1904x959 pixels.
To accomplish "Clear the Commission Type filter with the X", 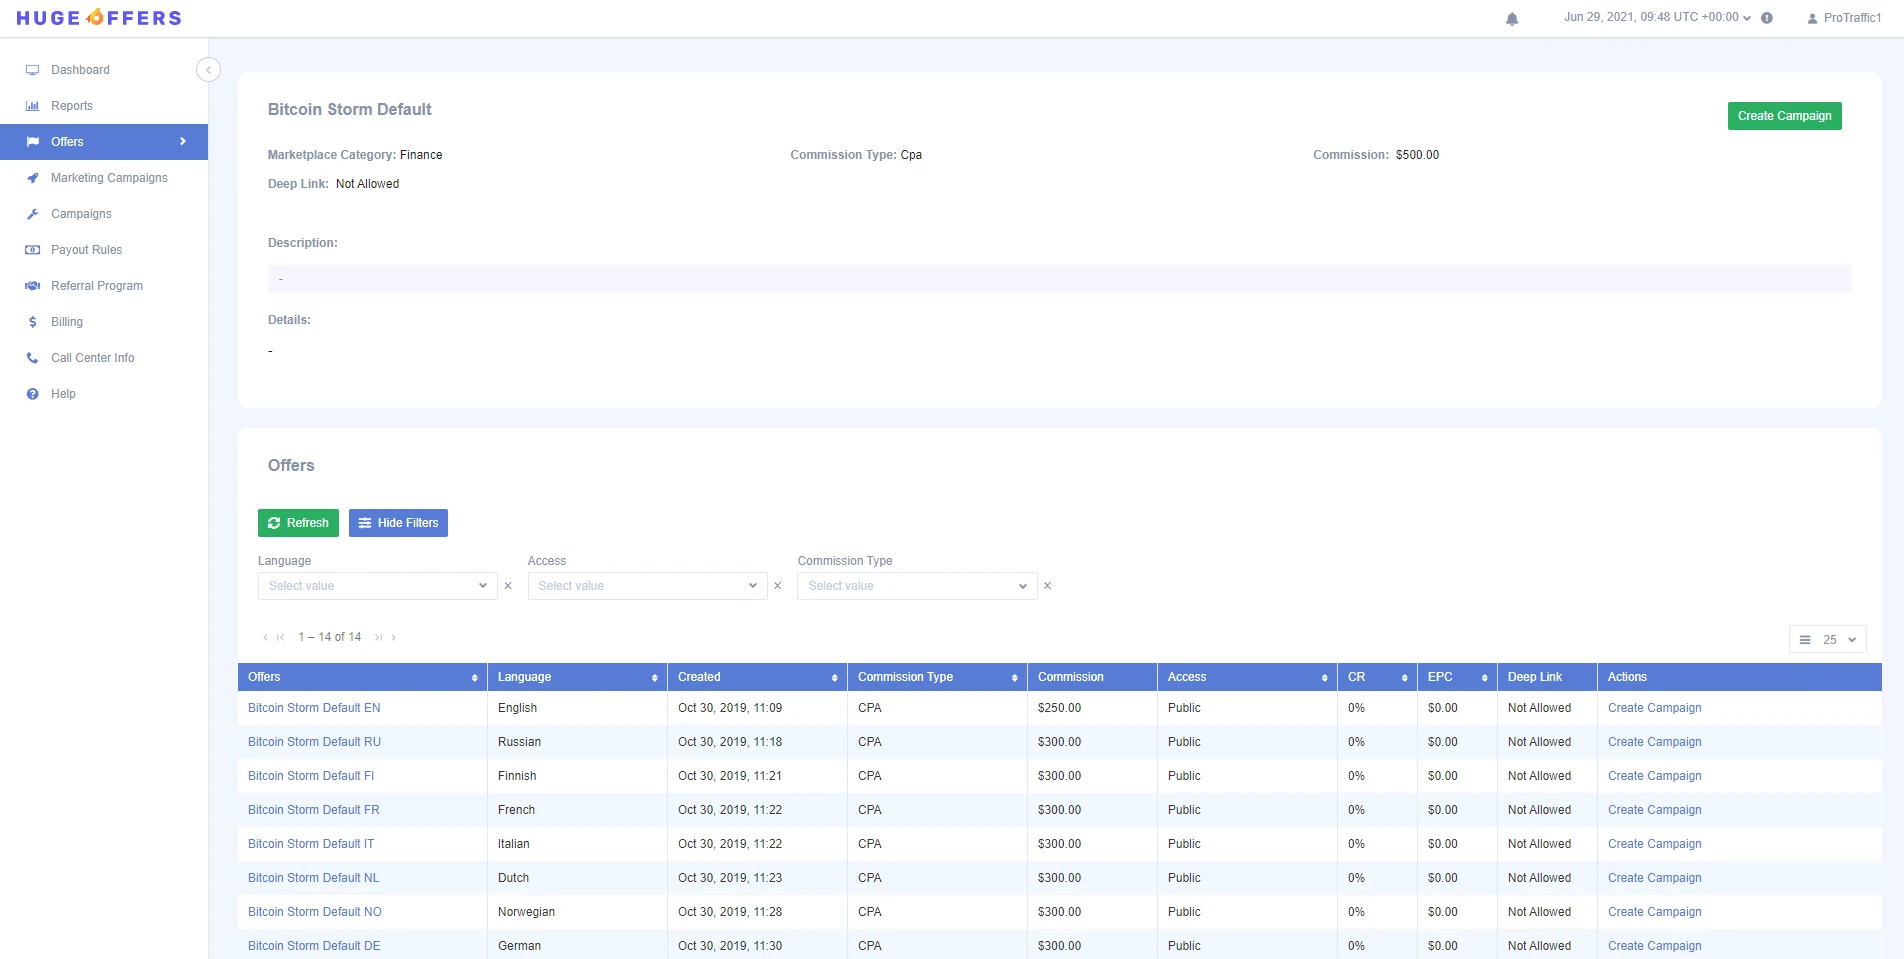I will [1048, 586].
